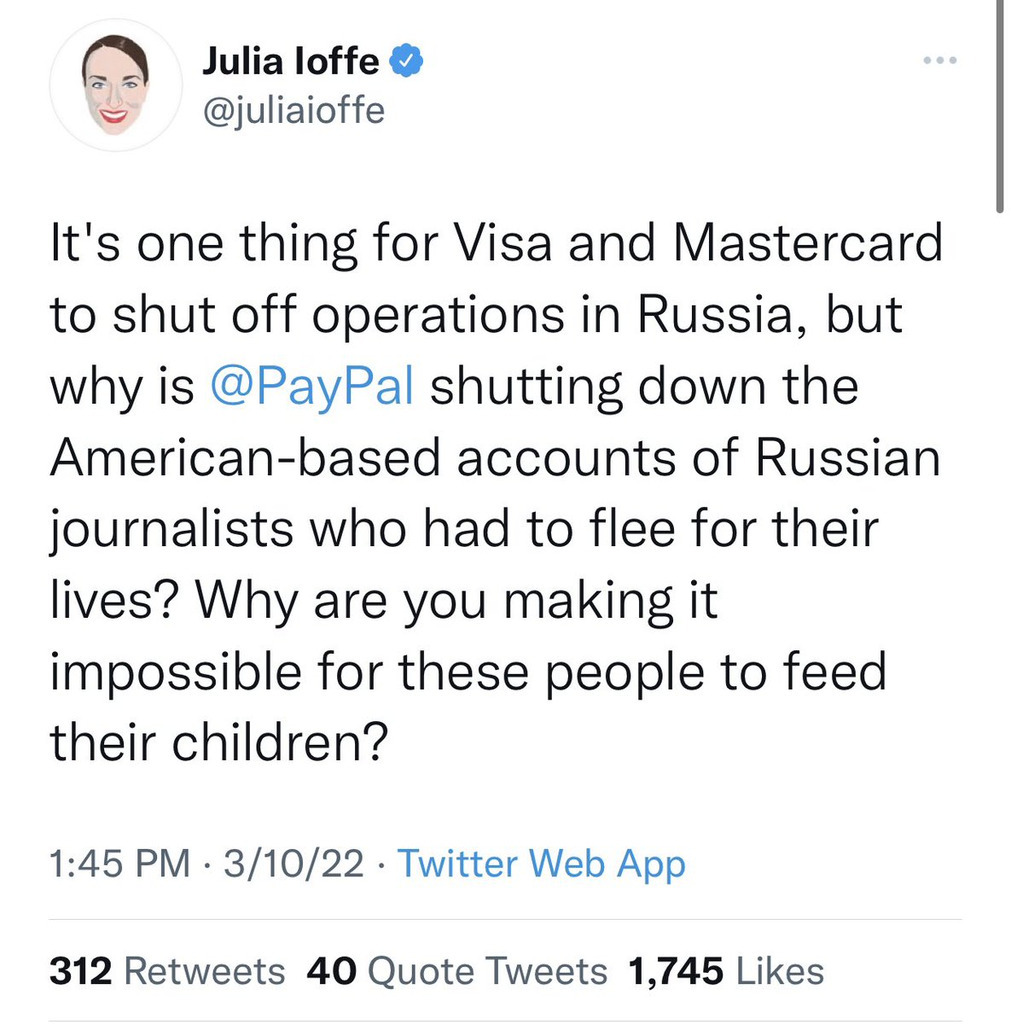
Task: View the 1,745 Likes list
Action: [x=726, y=970]
